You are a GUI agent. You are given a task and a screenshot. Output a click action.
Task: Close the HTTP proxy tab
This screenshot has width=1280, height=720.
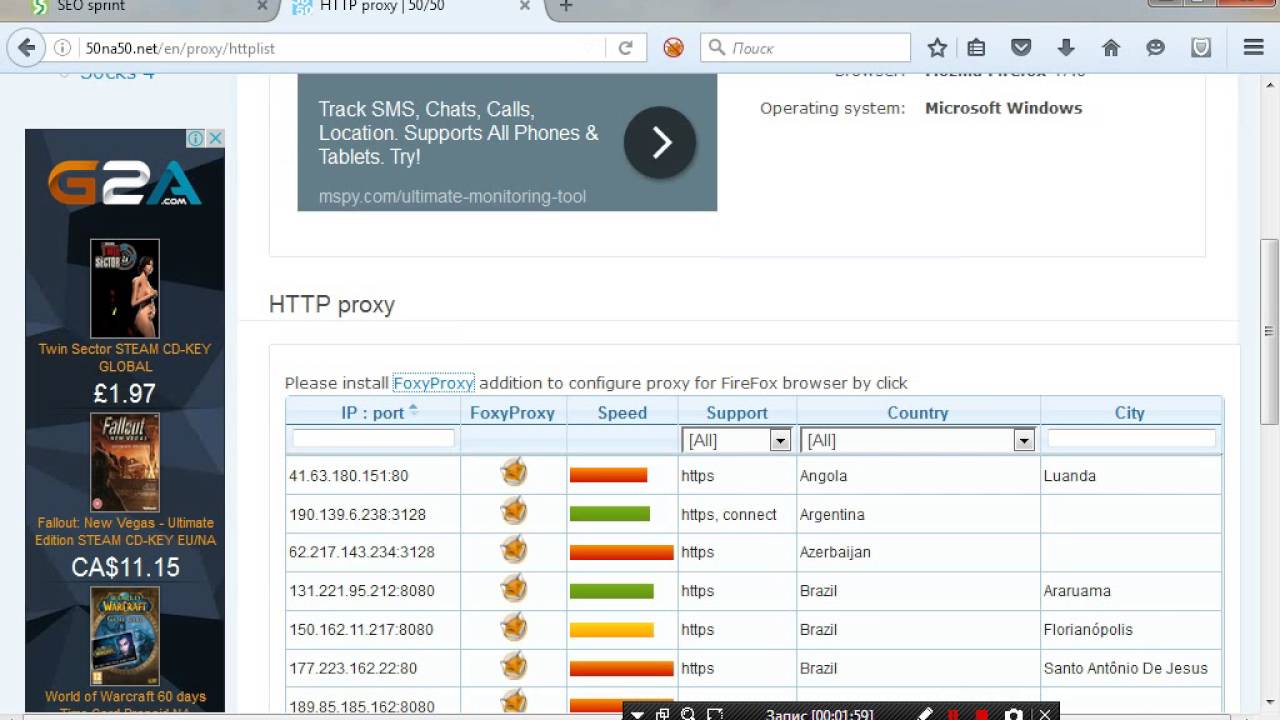click(524, 6)
